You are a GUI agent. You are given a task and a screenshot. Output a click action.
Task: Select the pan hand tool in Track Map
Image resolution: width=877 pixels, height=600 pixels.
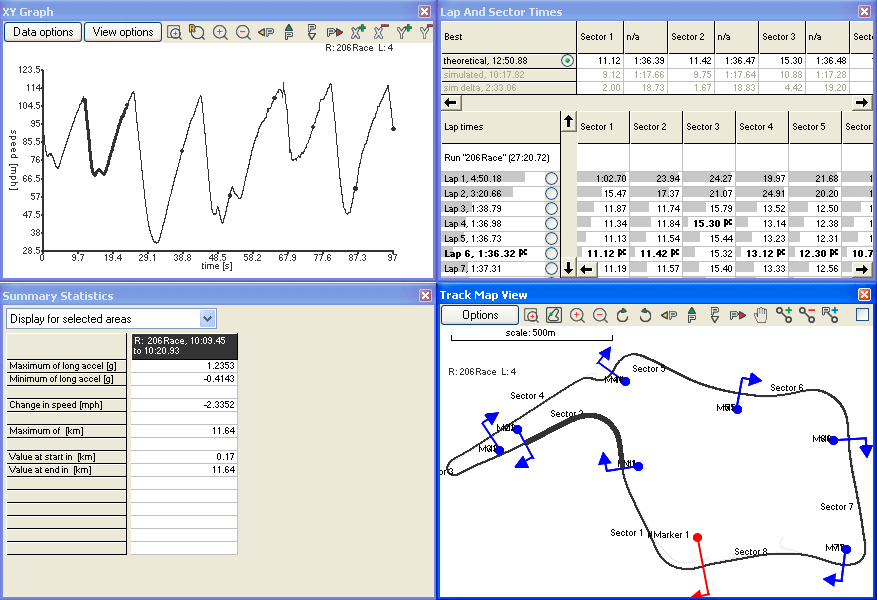click(761, 315)
